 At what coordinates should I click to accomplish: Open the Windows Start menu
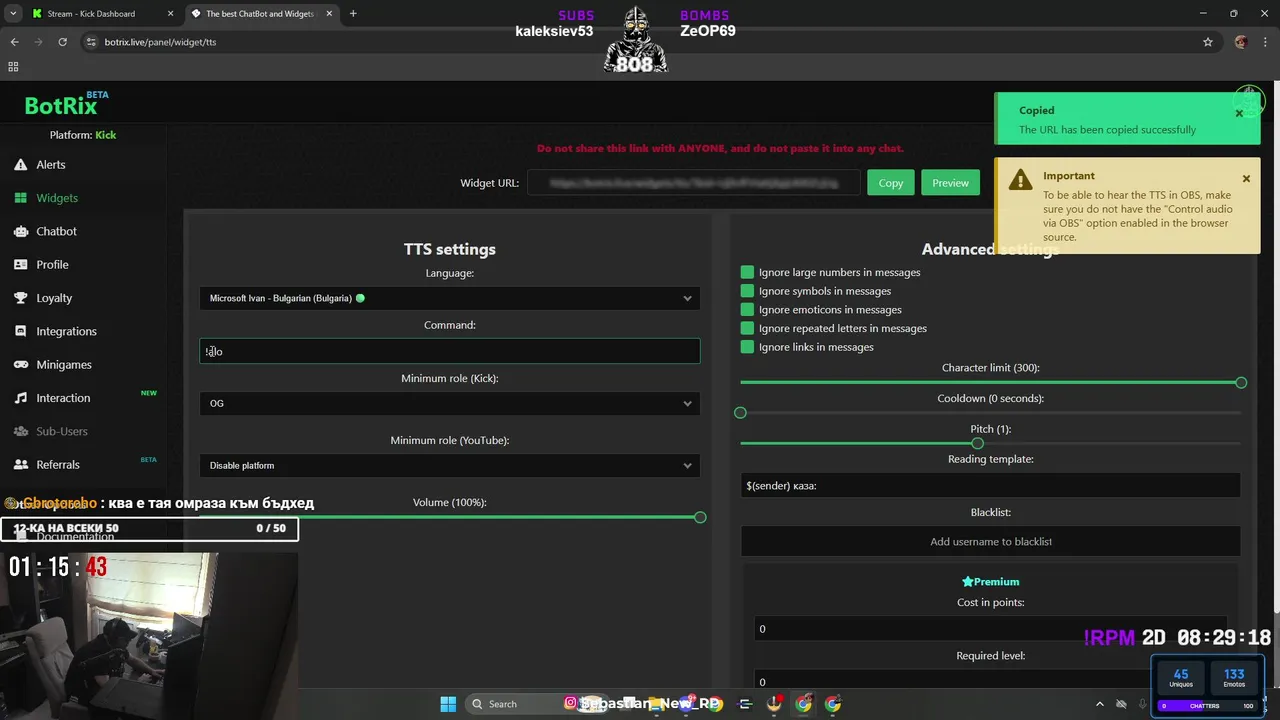pos(448,703)
